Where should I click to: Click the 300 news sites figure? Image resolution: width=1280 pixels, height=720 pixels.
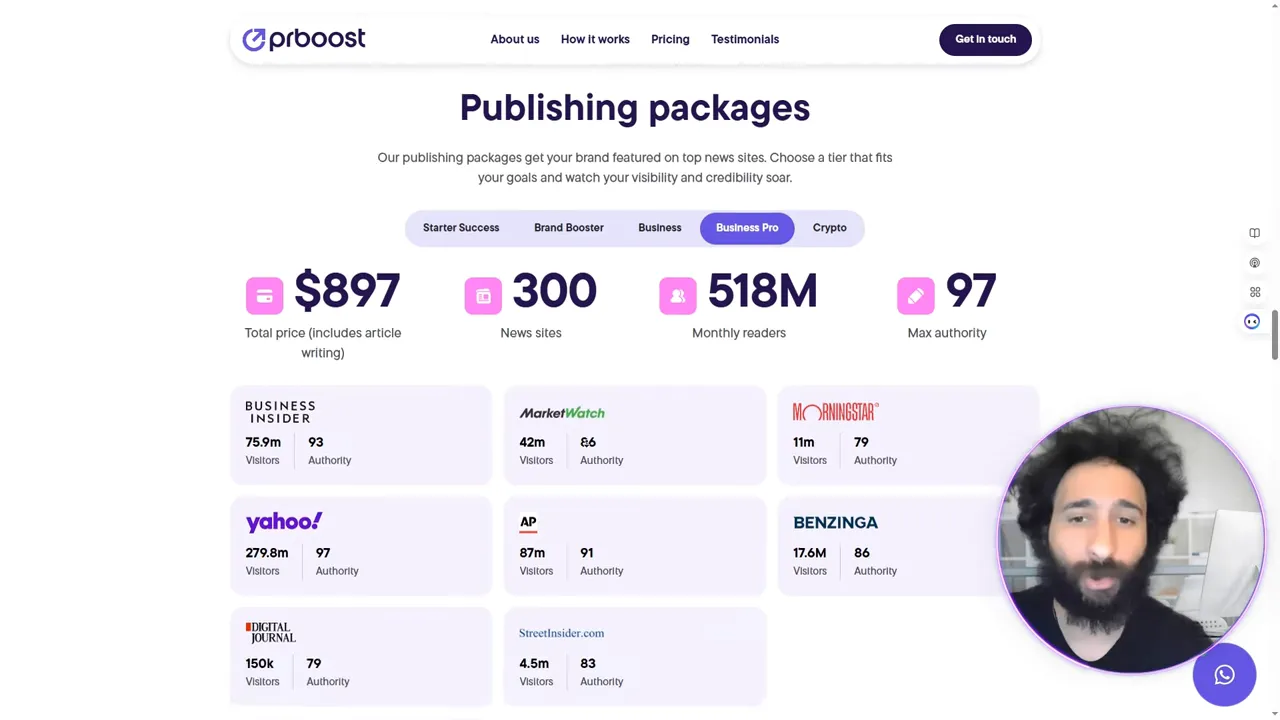tap(554, 291)
